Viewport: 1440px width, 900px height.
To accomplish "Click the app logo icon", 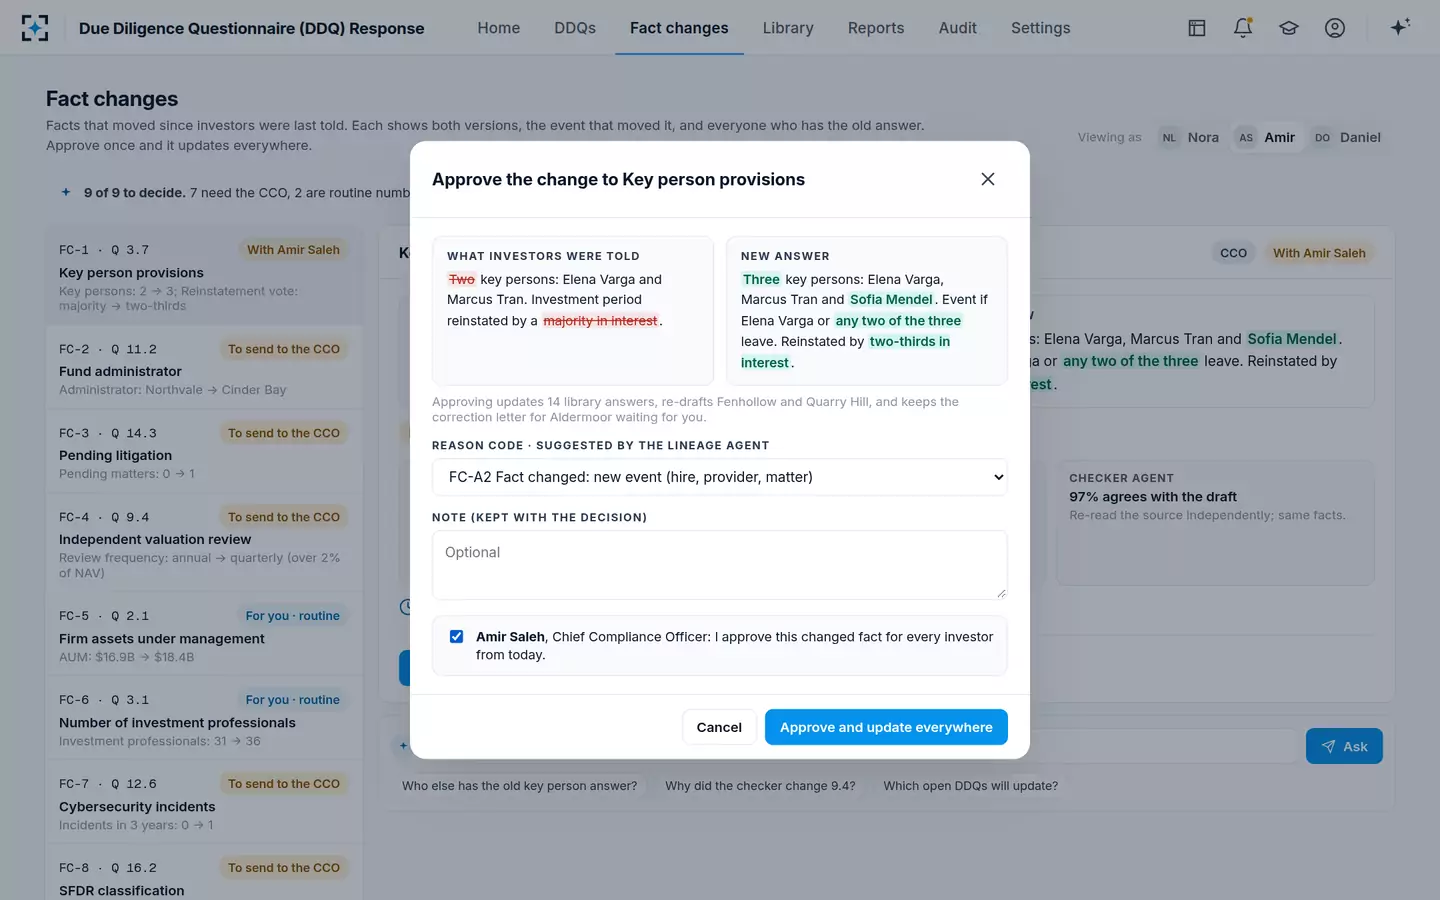I will 35,28.
